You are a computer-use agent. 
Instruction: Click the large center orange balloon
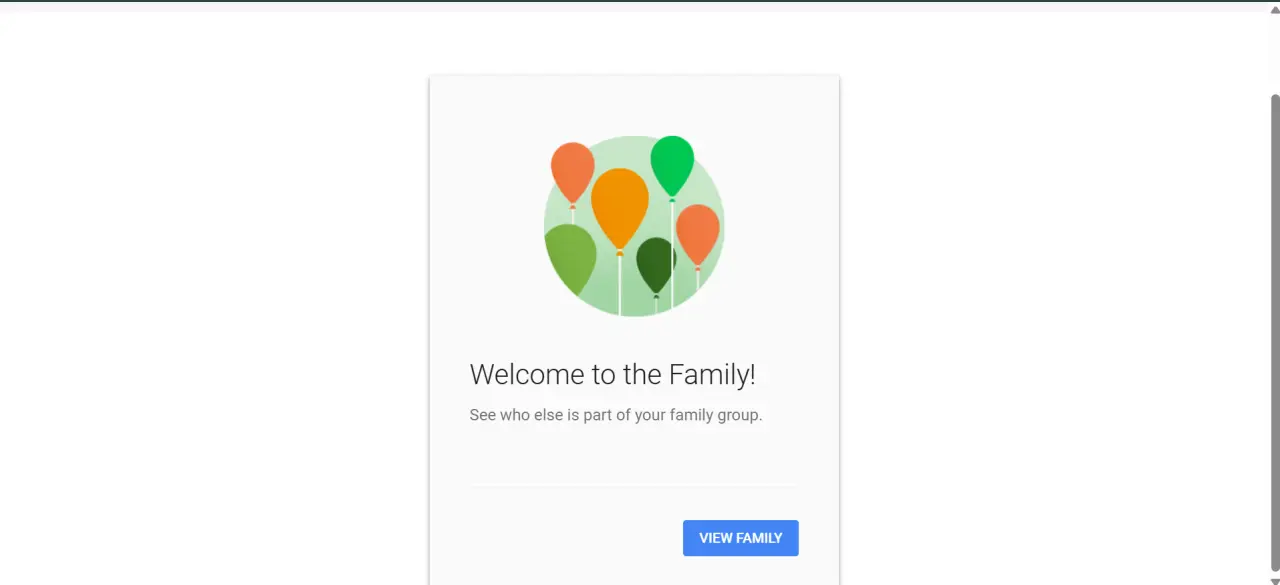[x=620, y=207]
